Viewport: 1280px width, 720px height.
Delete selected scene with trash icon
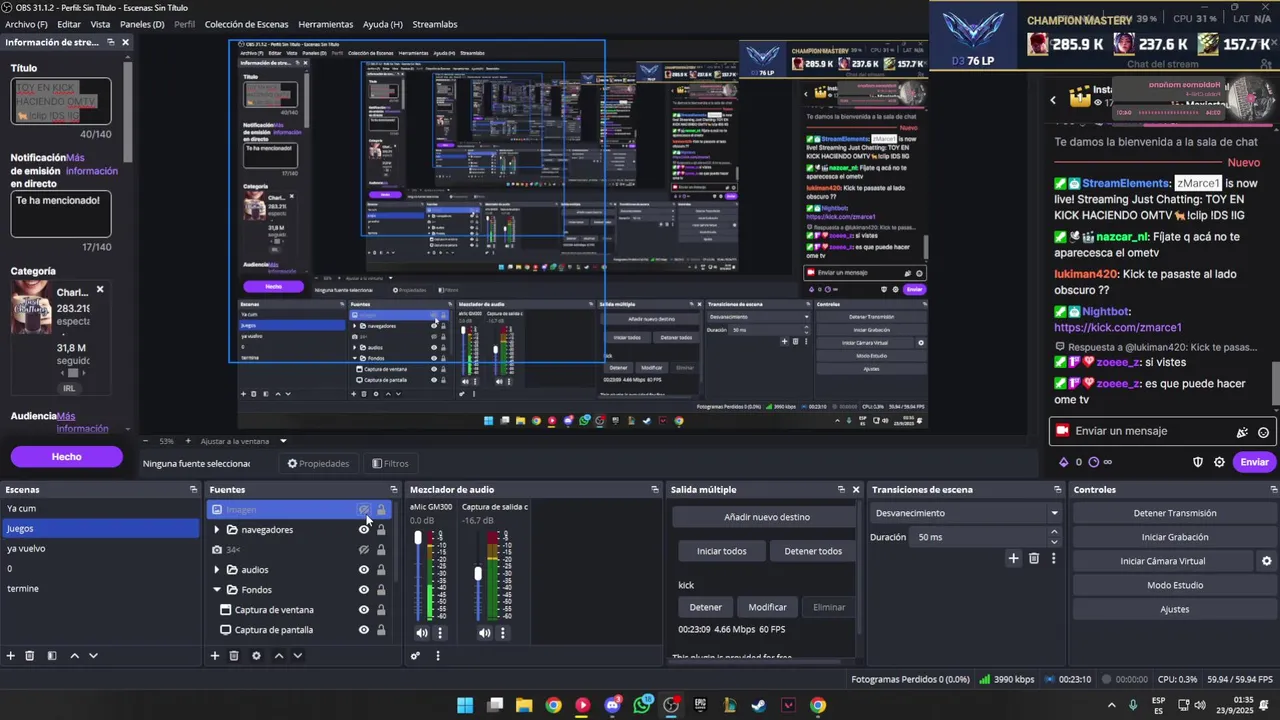30,656
